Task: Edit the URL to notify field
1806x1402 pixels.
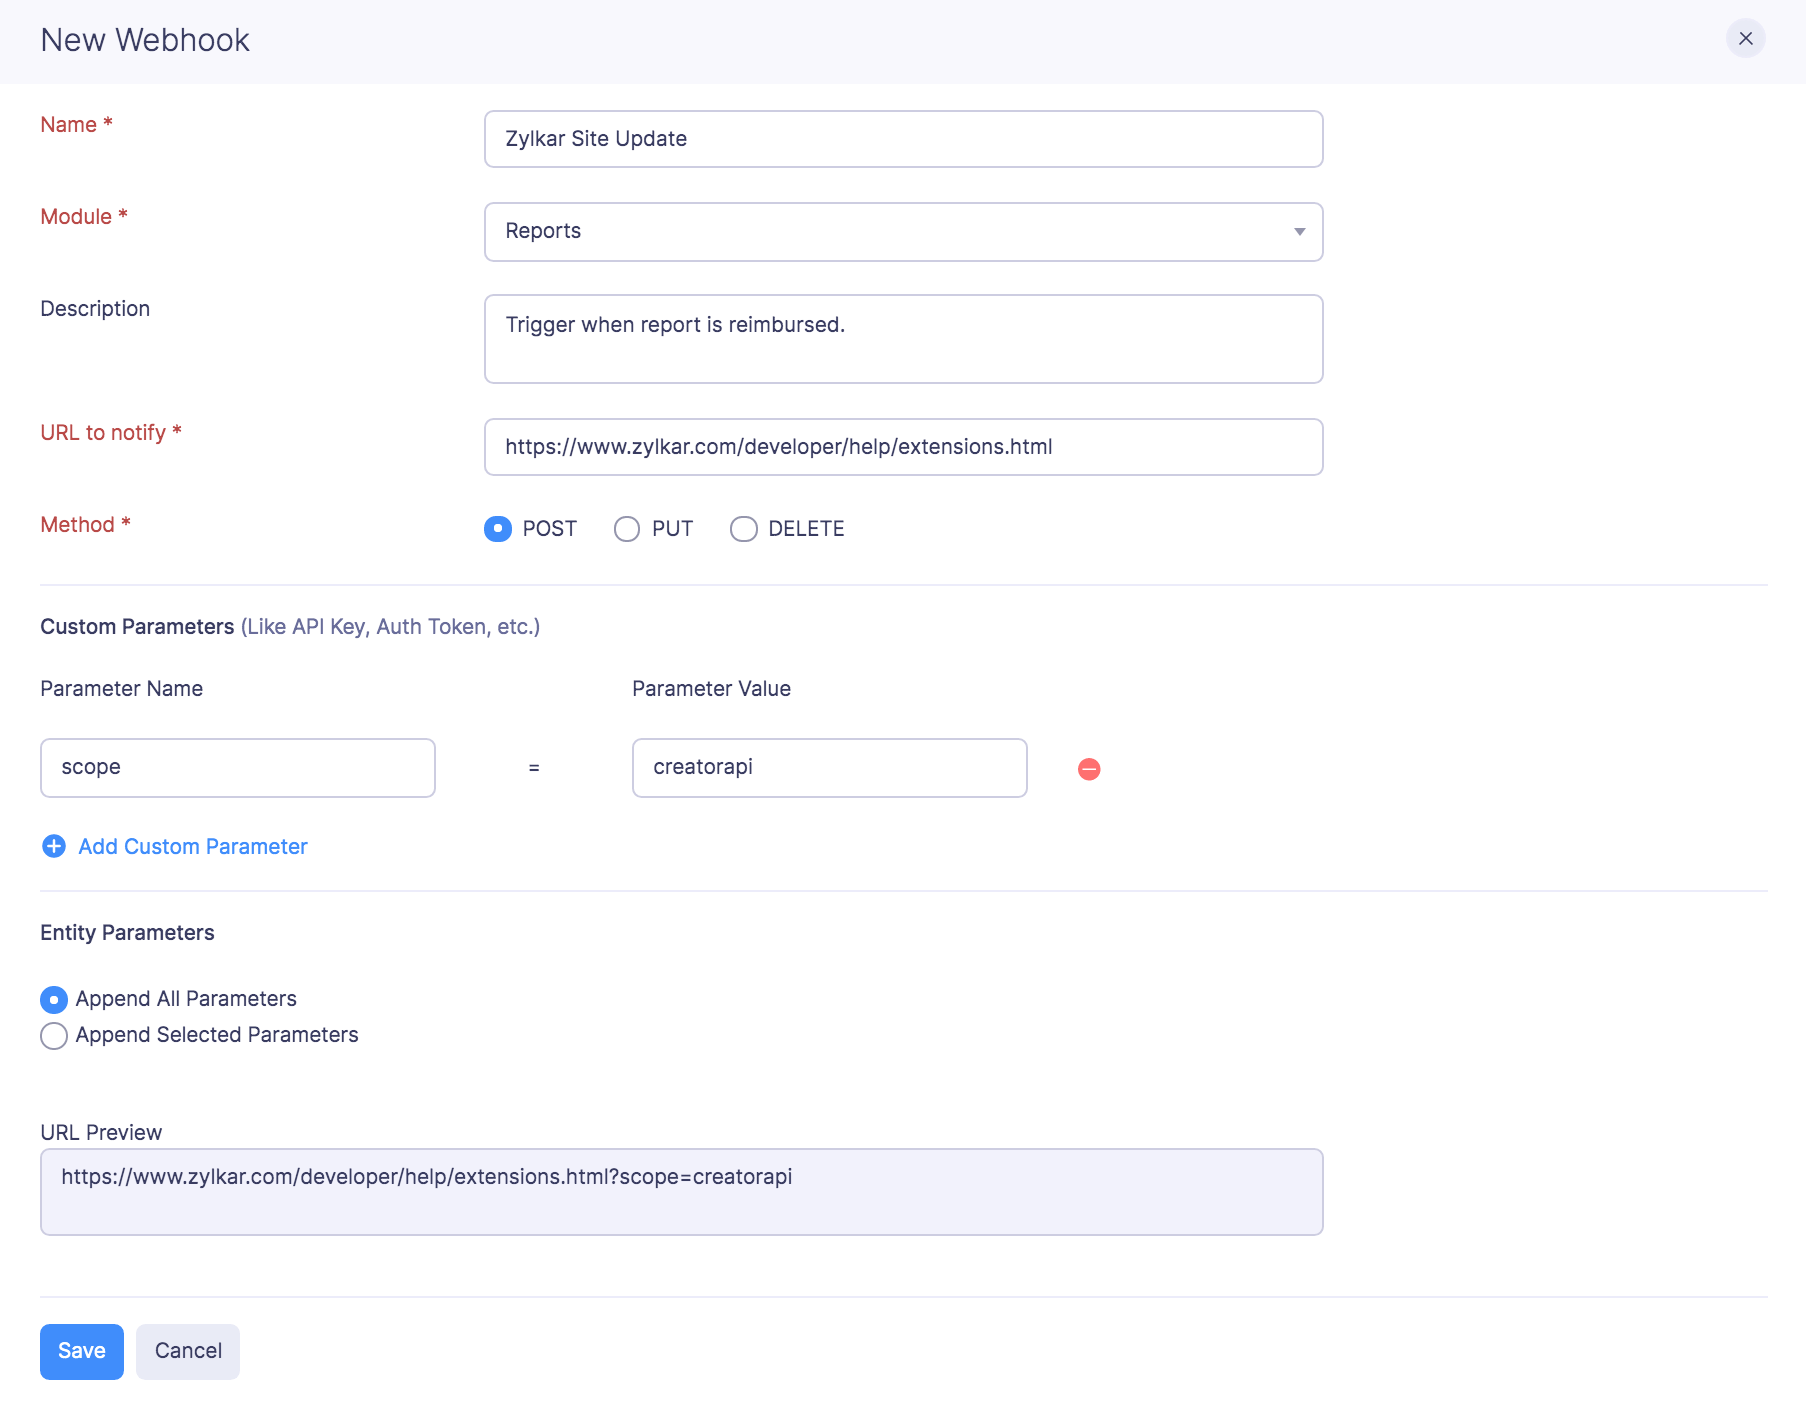Action: 903,447
